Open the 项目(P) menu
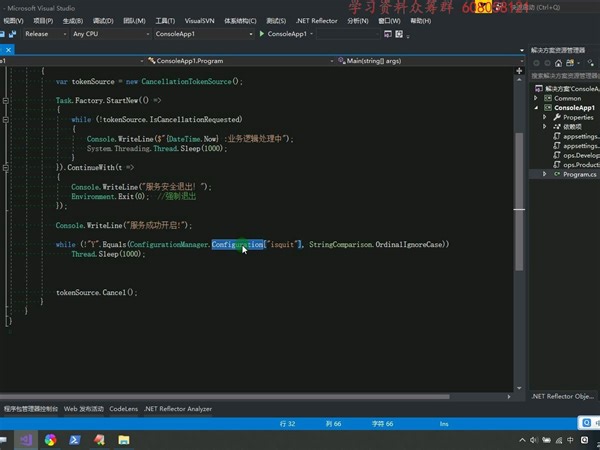 click(43, 21)
